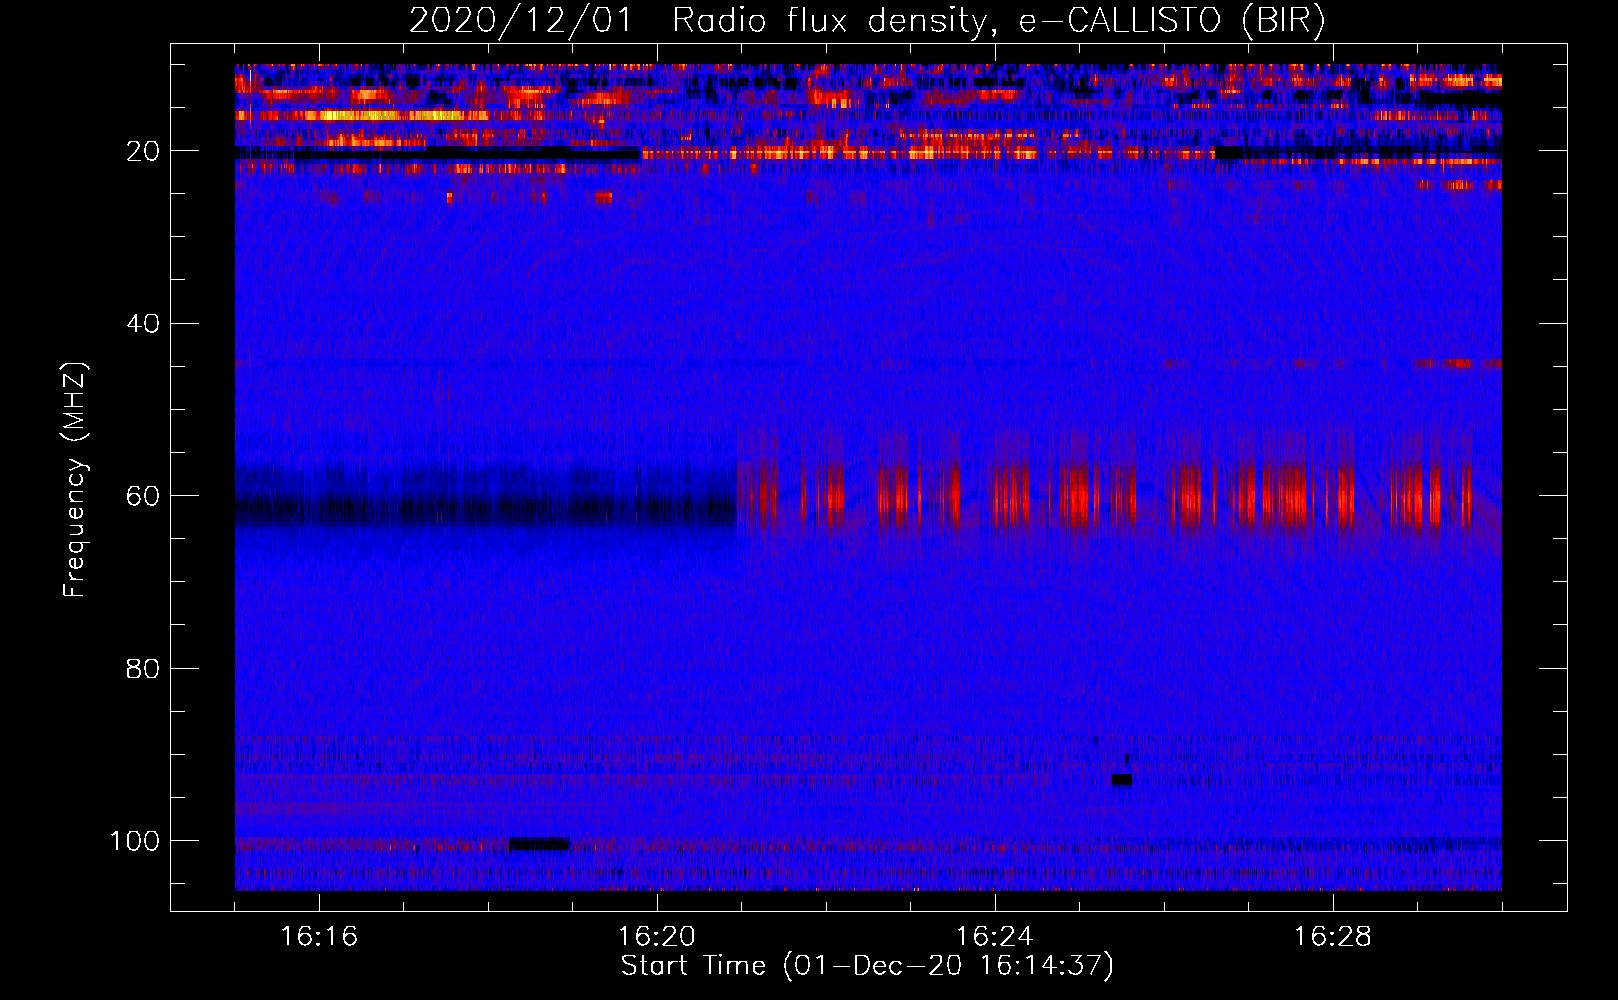Click the 100 MHz frequency tick label

click(134, 841)
